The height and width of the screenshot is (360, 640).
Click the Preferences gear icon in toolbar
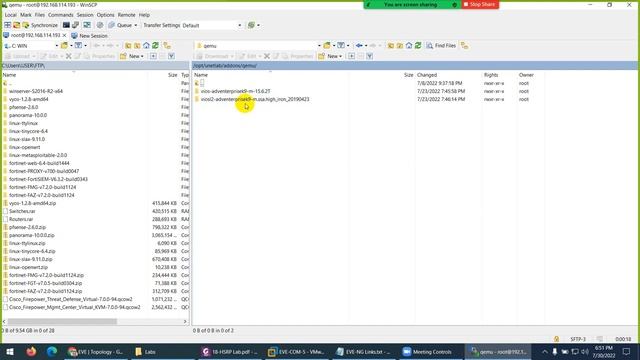click(100, 25)
